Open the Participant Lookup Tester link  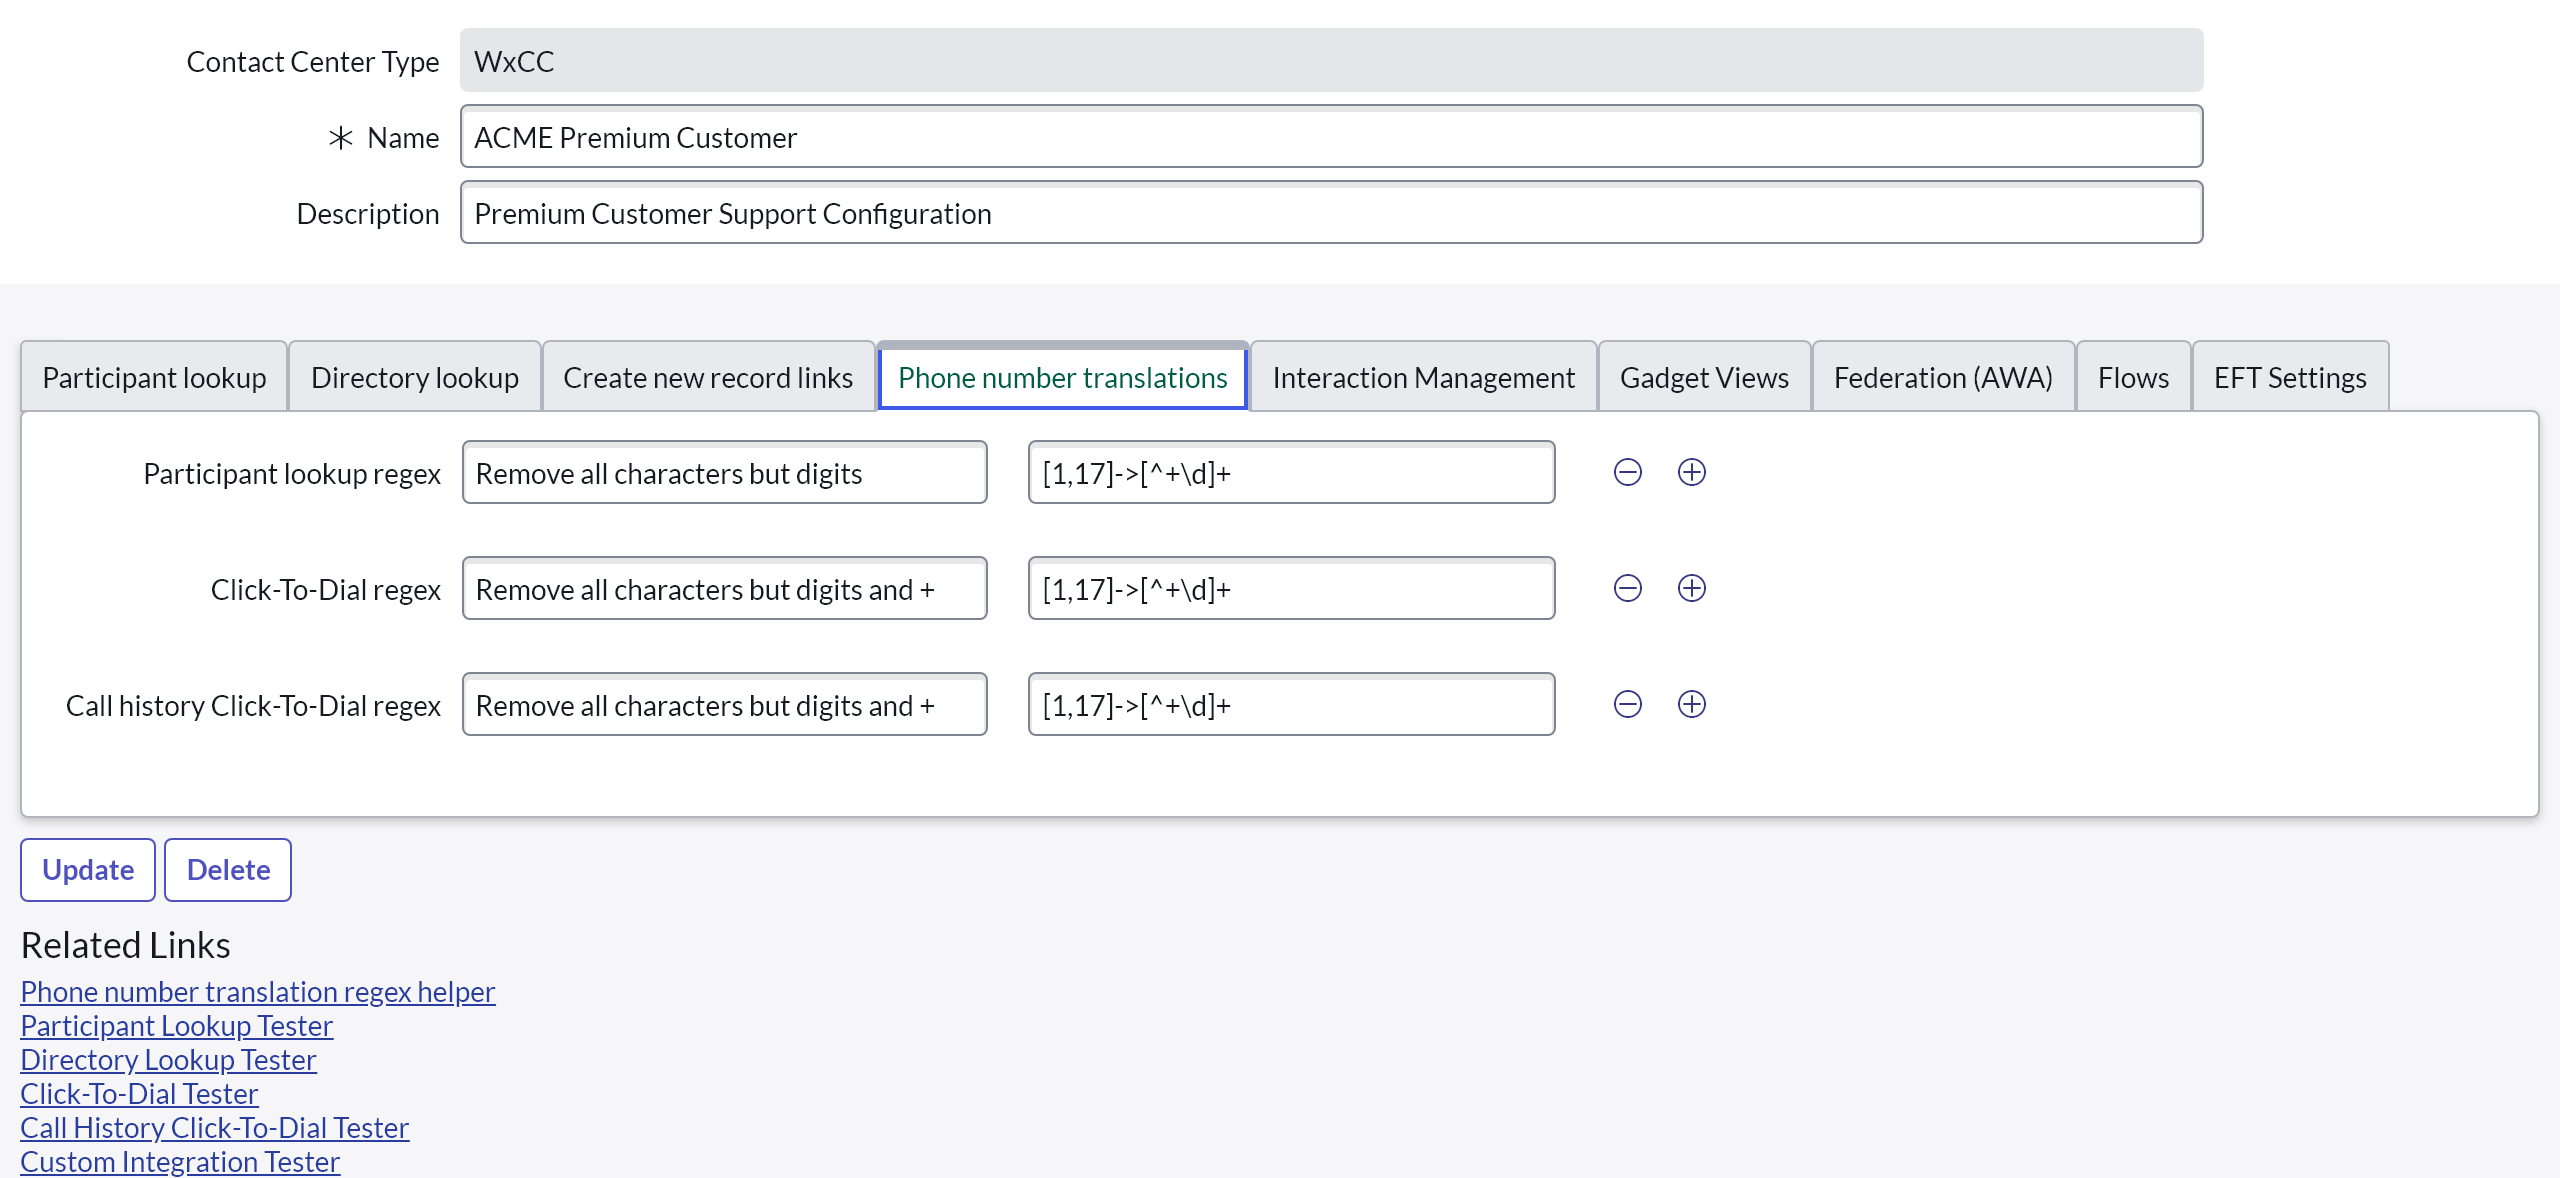(176, 1026)
